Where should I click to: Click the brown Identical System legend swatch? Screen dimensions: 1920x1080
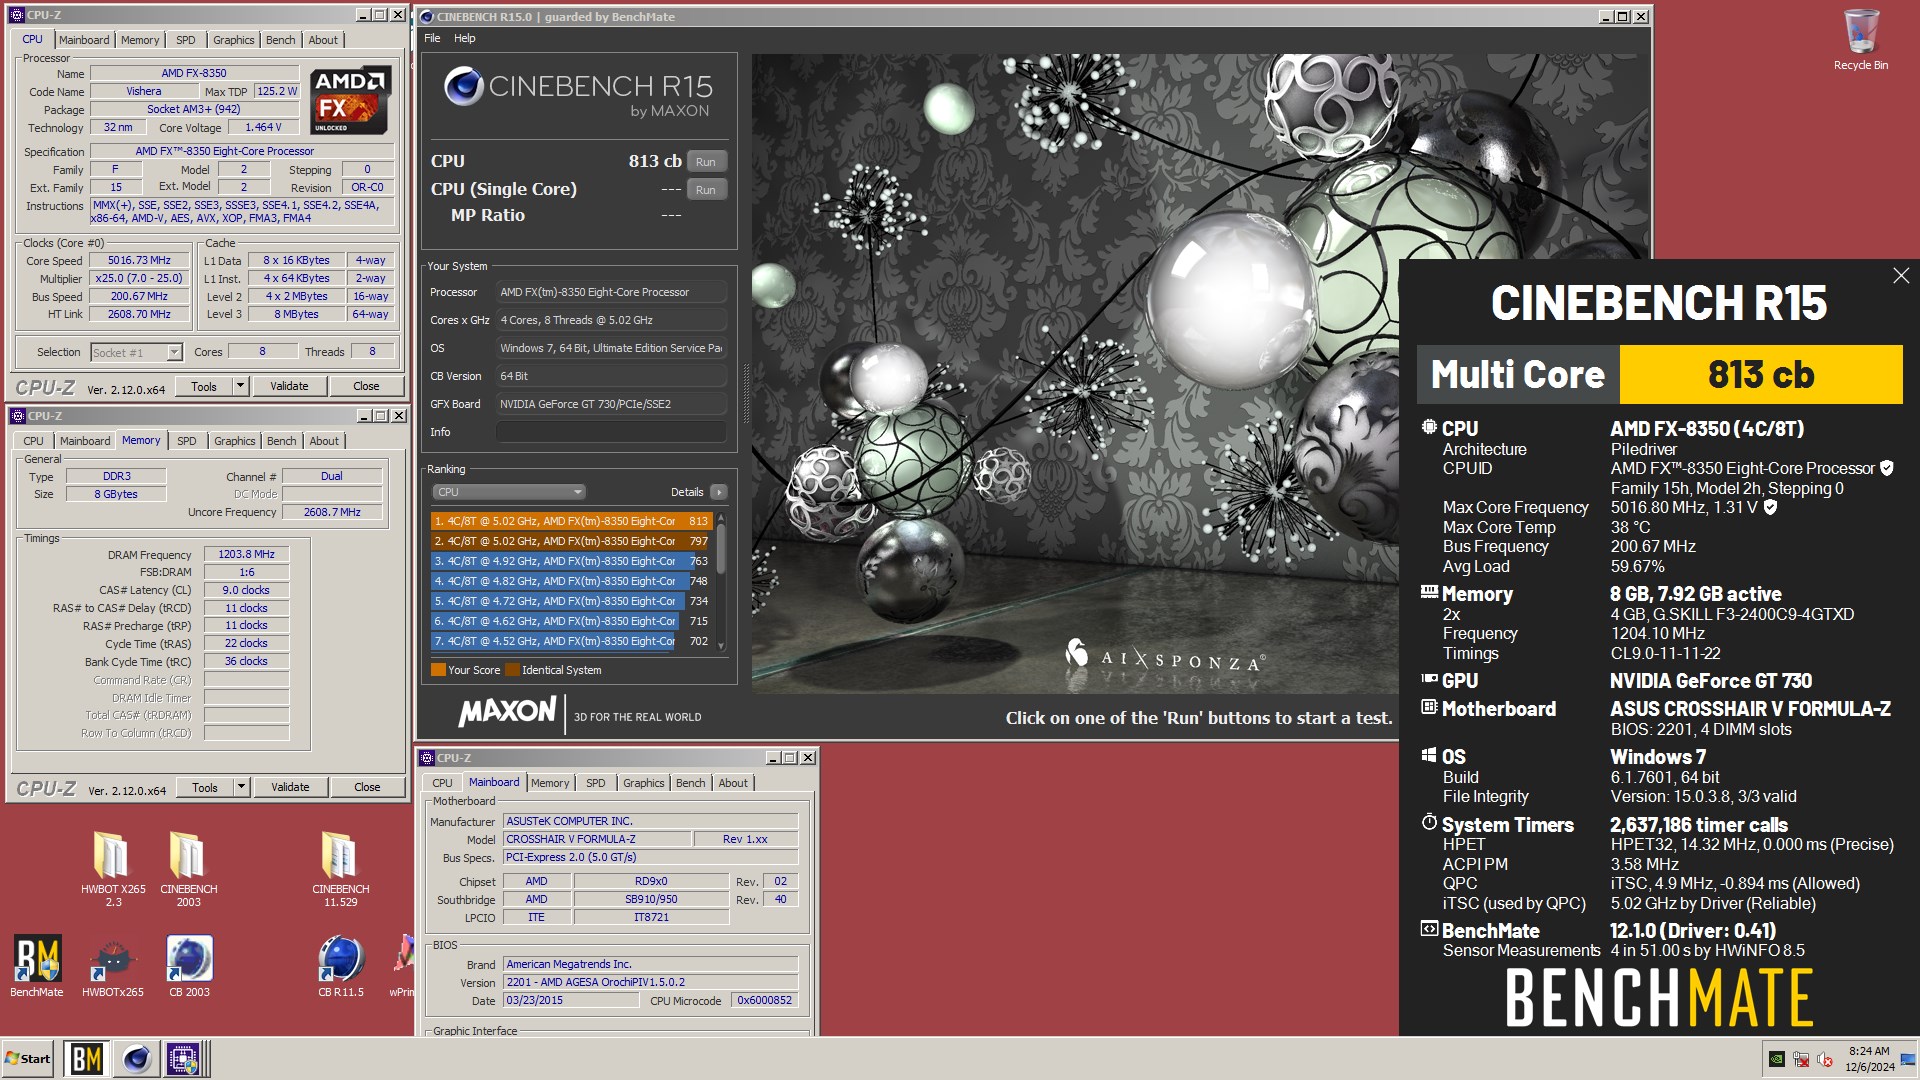(x=512, y=670)
